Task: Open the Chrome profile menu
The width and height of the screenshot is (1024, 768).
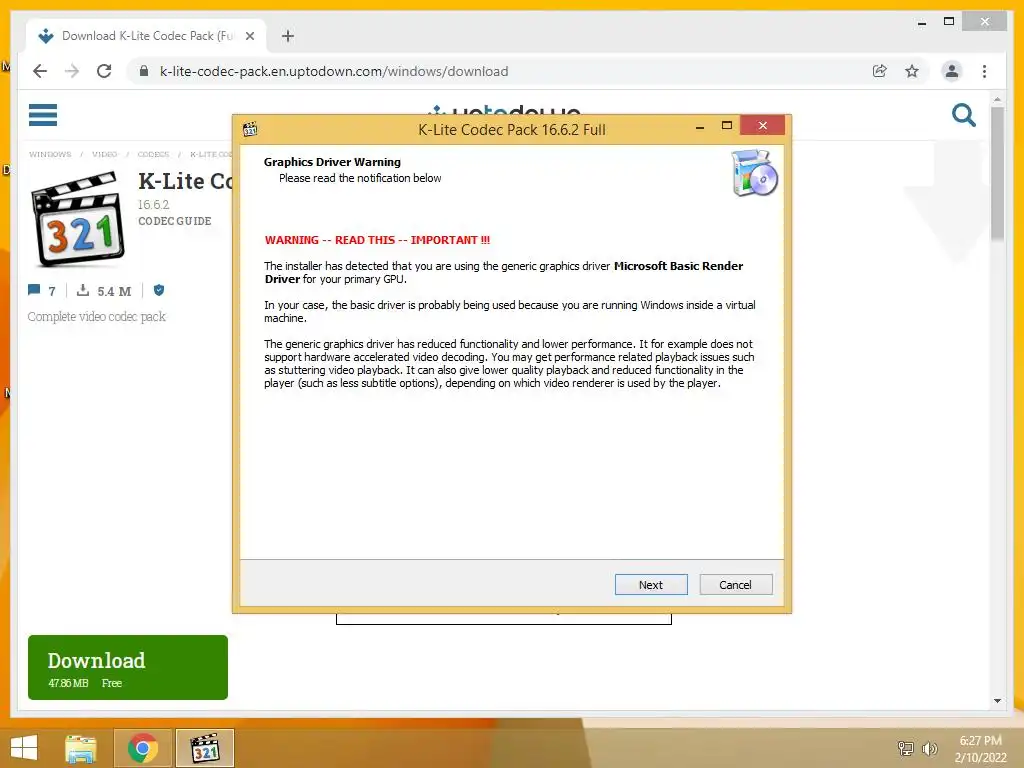Action: (x=952, y=71)
